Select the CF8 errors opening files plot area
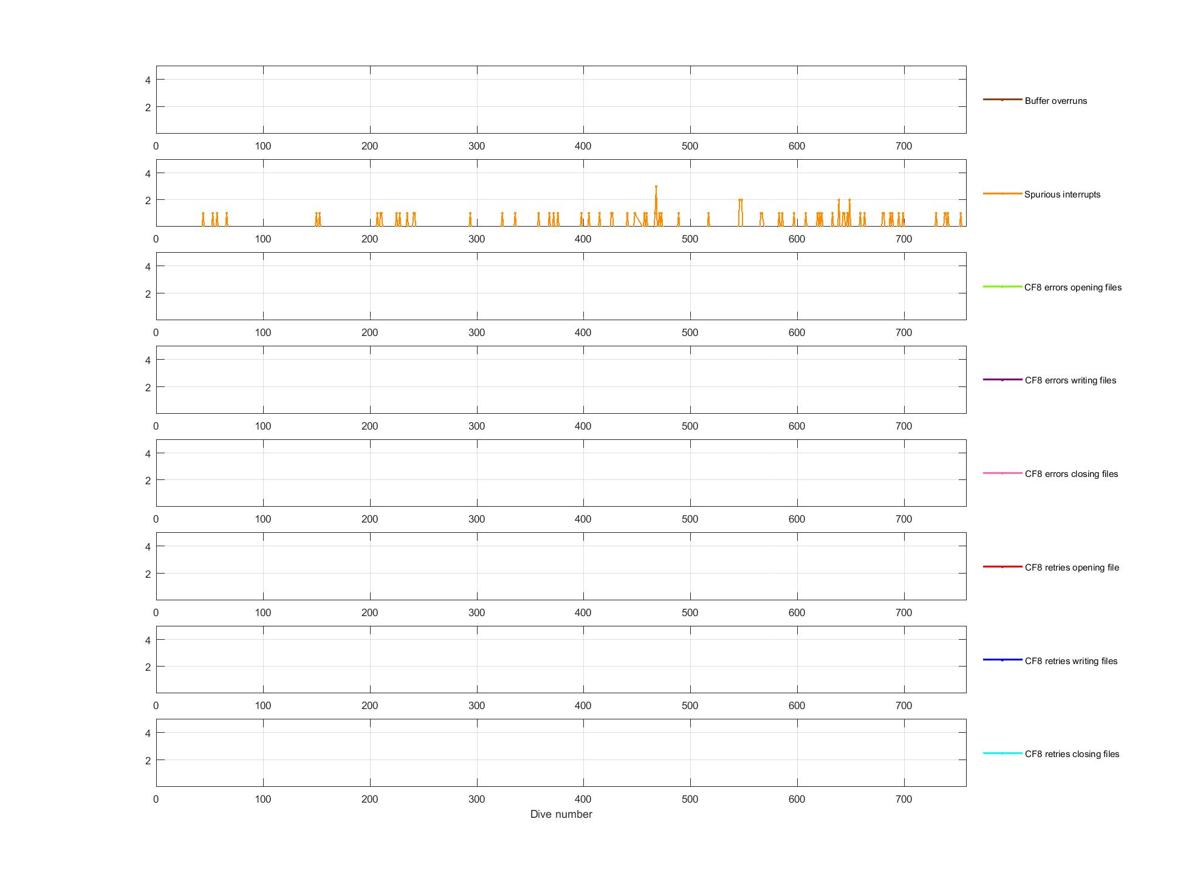 561,286
